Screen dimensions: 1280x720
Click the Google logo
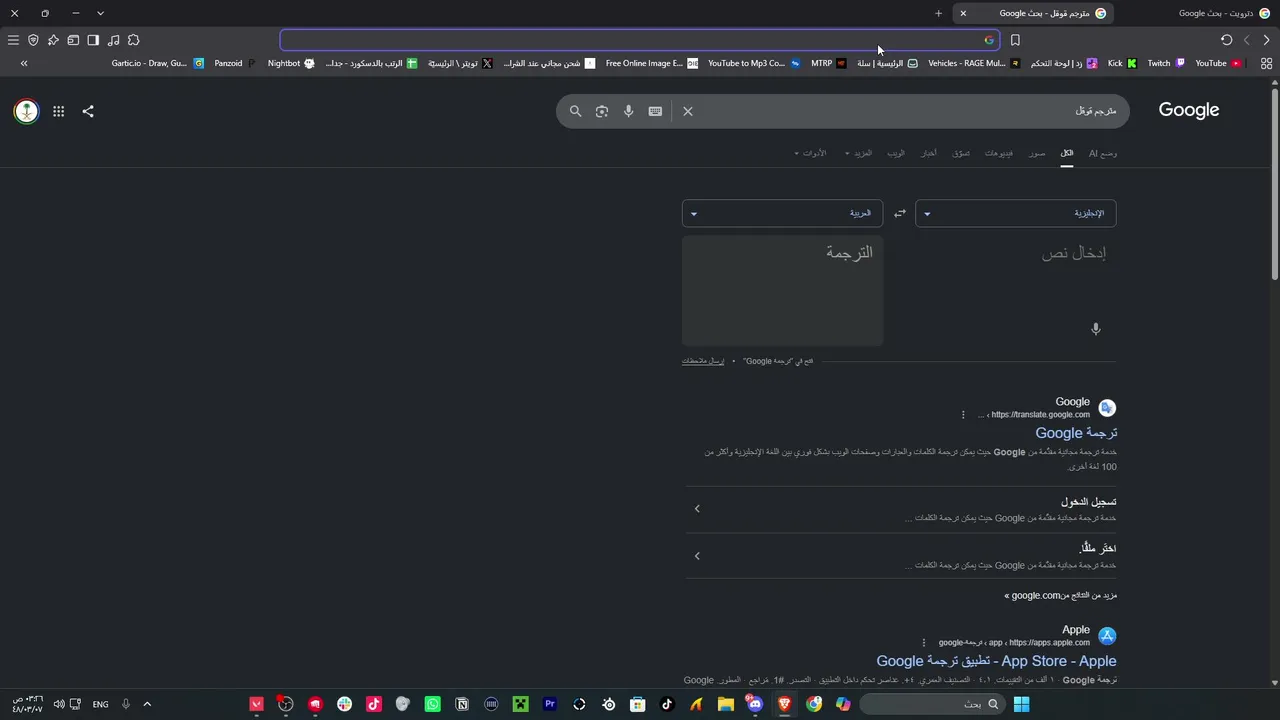coord(1189,110)
